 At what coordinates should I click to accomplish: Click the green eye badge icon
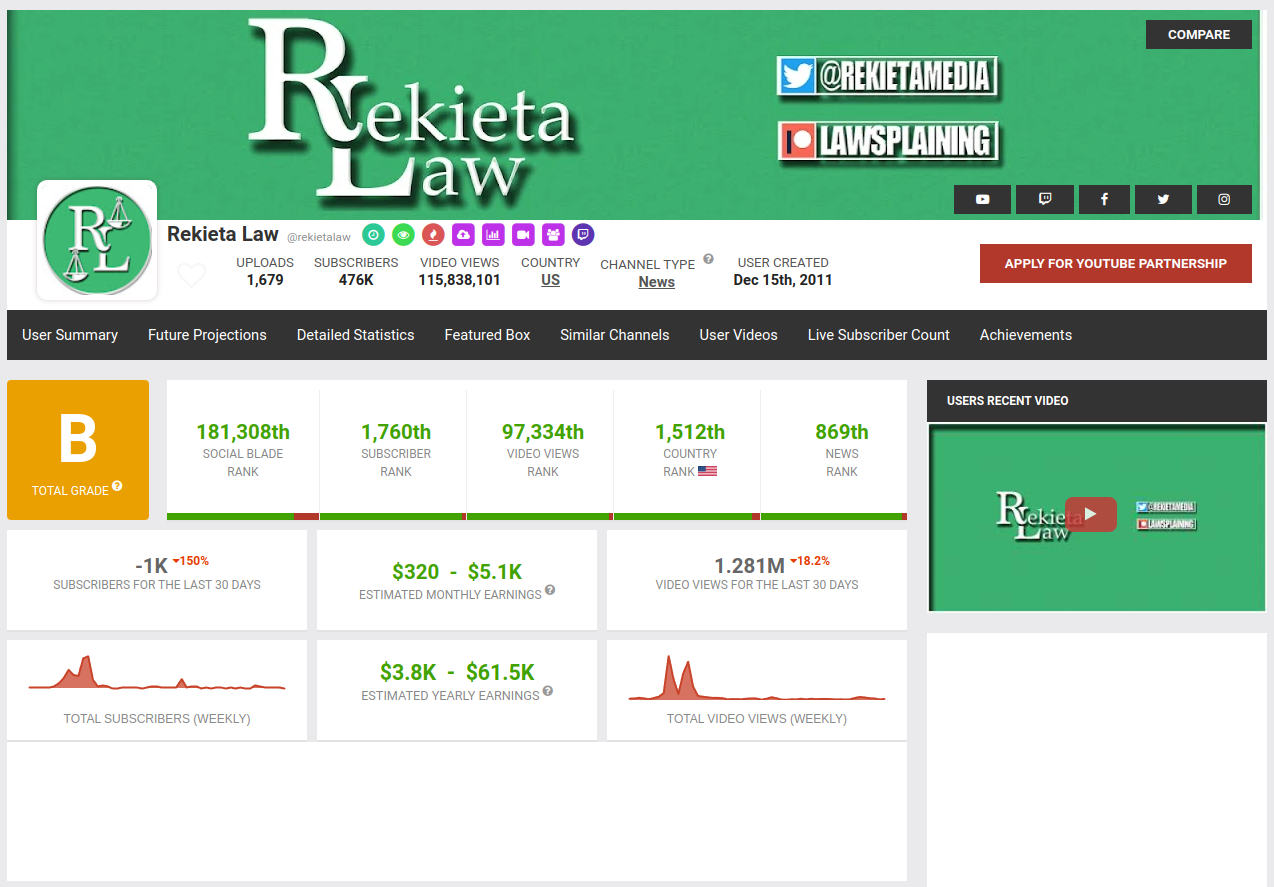point(403,235)
